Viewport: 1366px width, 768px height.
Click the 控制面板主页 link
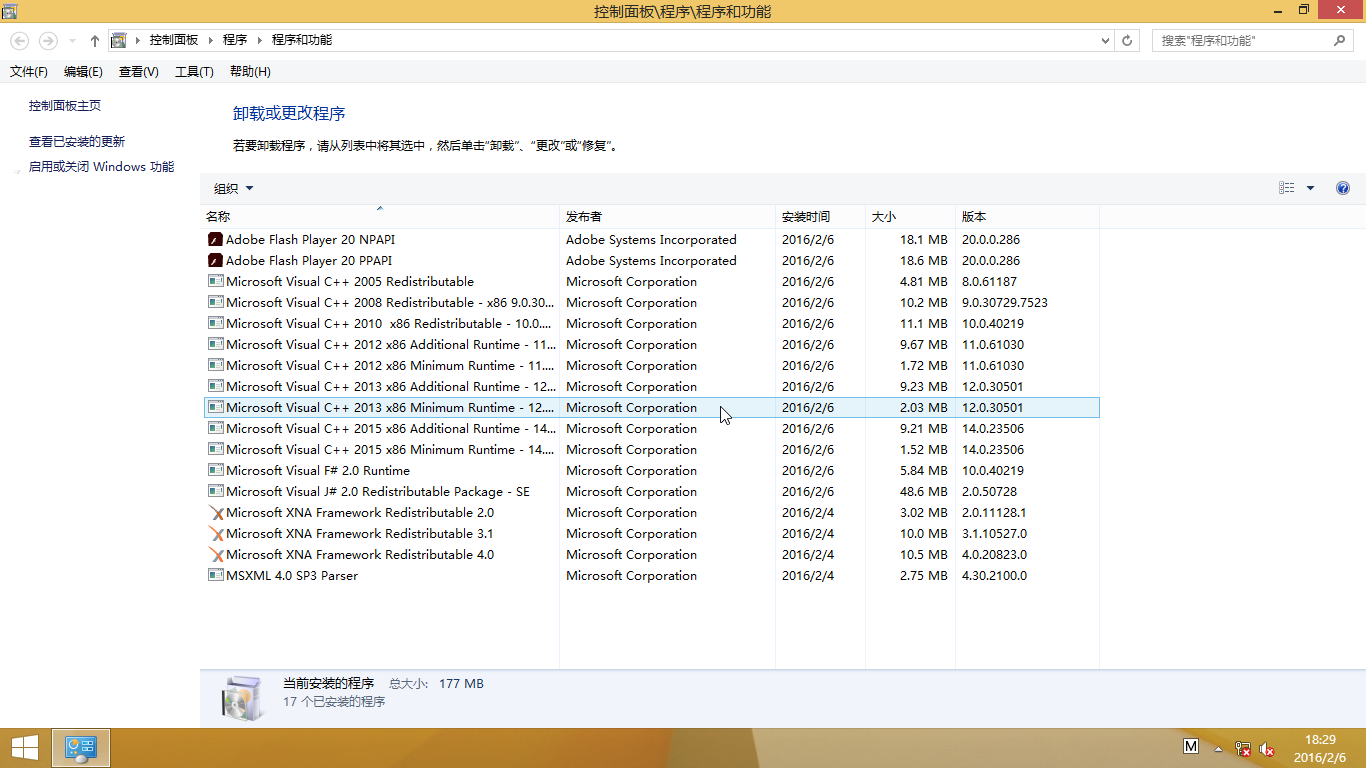tap(65, 106)
